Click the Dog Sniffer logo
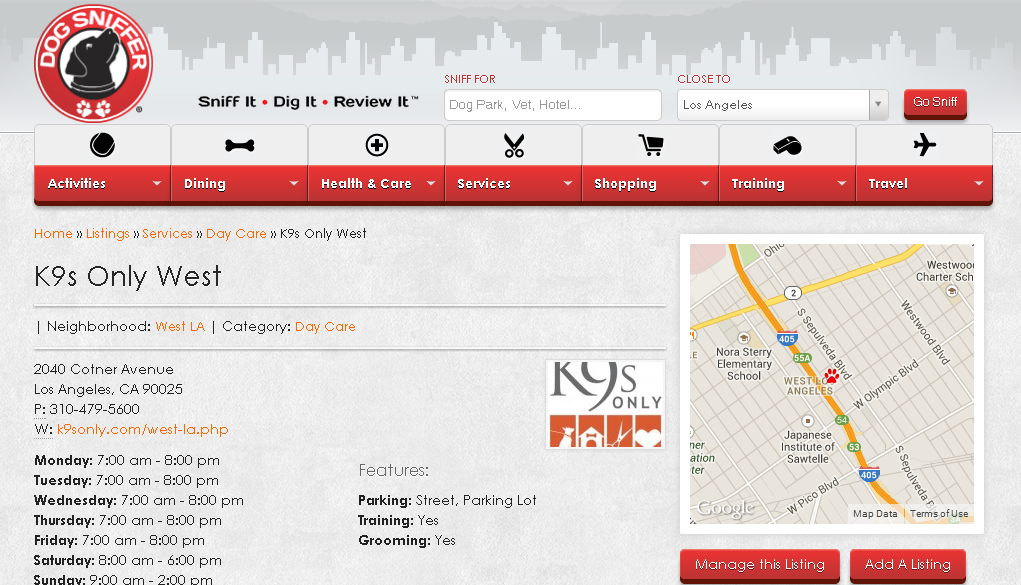 click(x=94, y=63)
